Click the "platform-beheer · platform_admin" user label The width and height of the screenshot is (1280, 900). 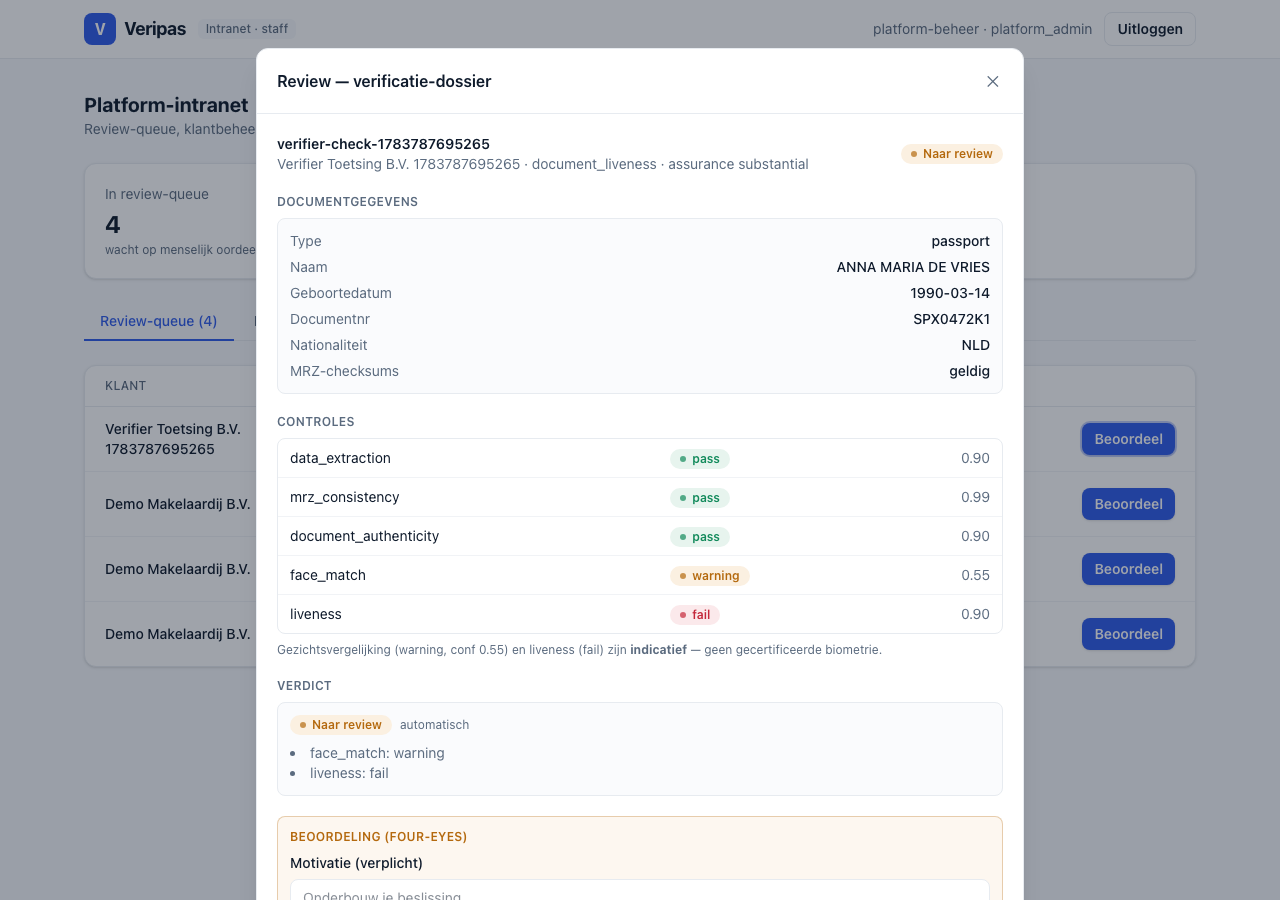pyautogui.click(x=982, y=29)
